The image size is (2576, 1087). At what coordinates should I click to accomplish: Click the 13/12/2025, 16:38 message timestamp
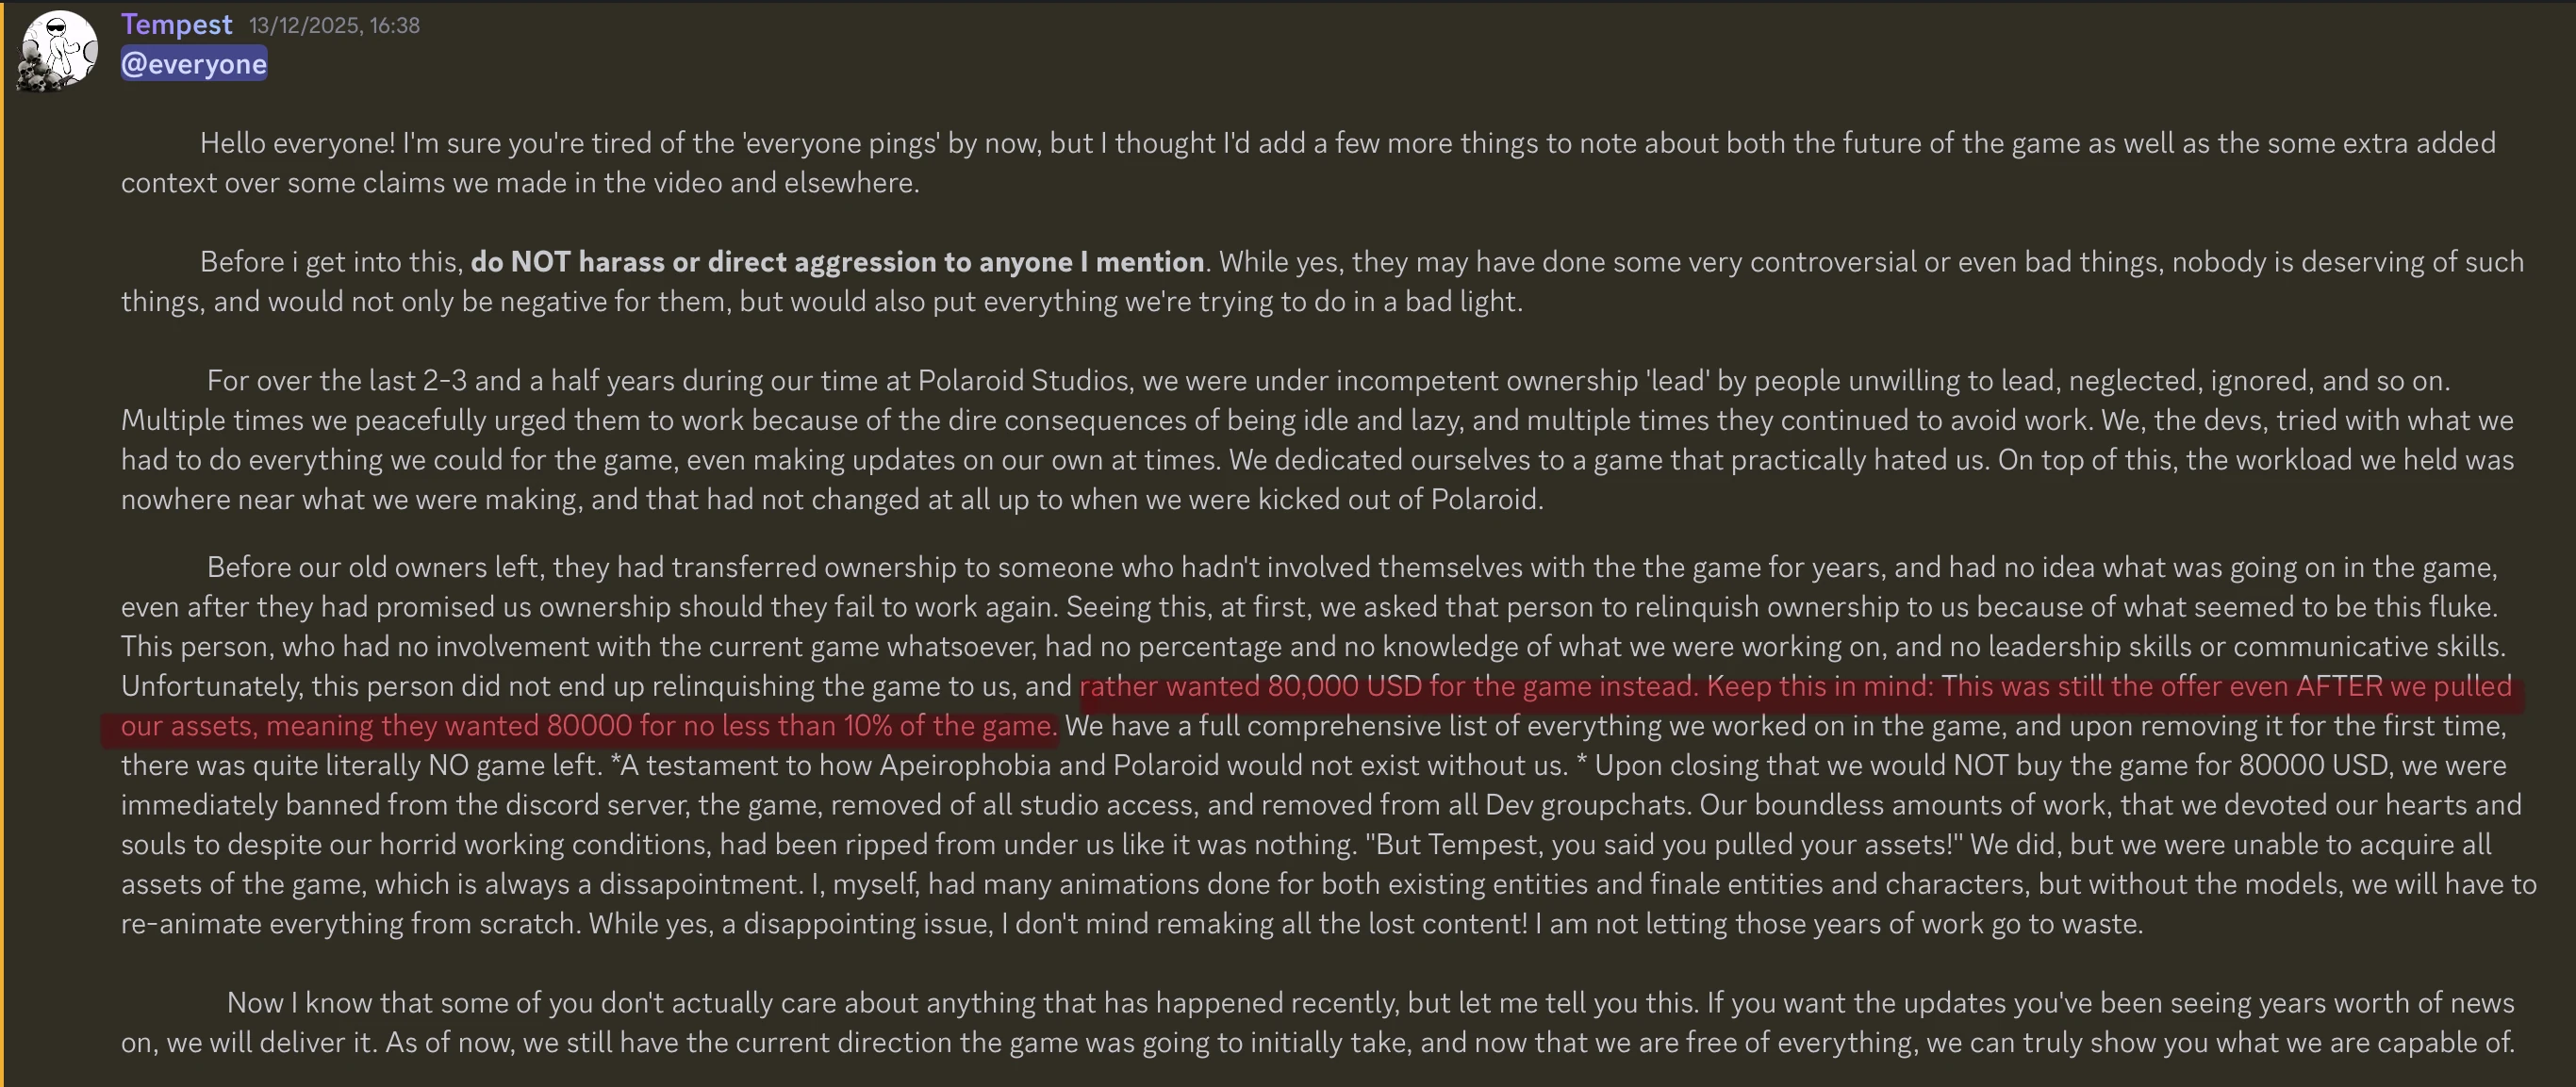click(334, 25)
